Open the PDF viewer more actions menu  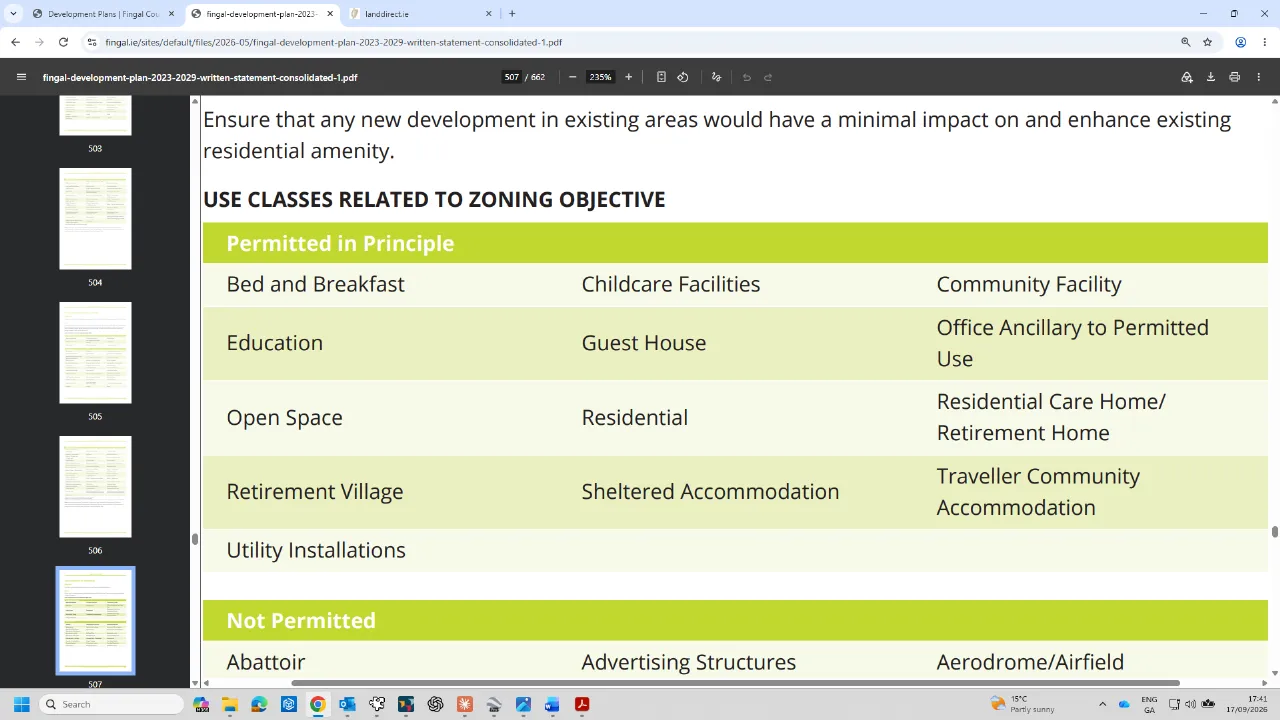[1259, 77]
